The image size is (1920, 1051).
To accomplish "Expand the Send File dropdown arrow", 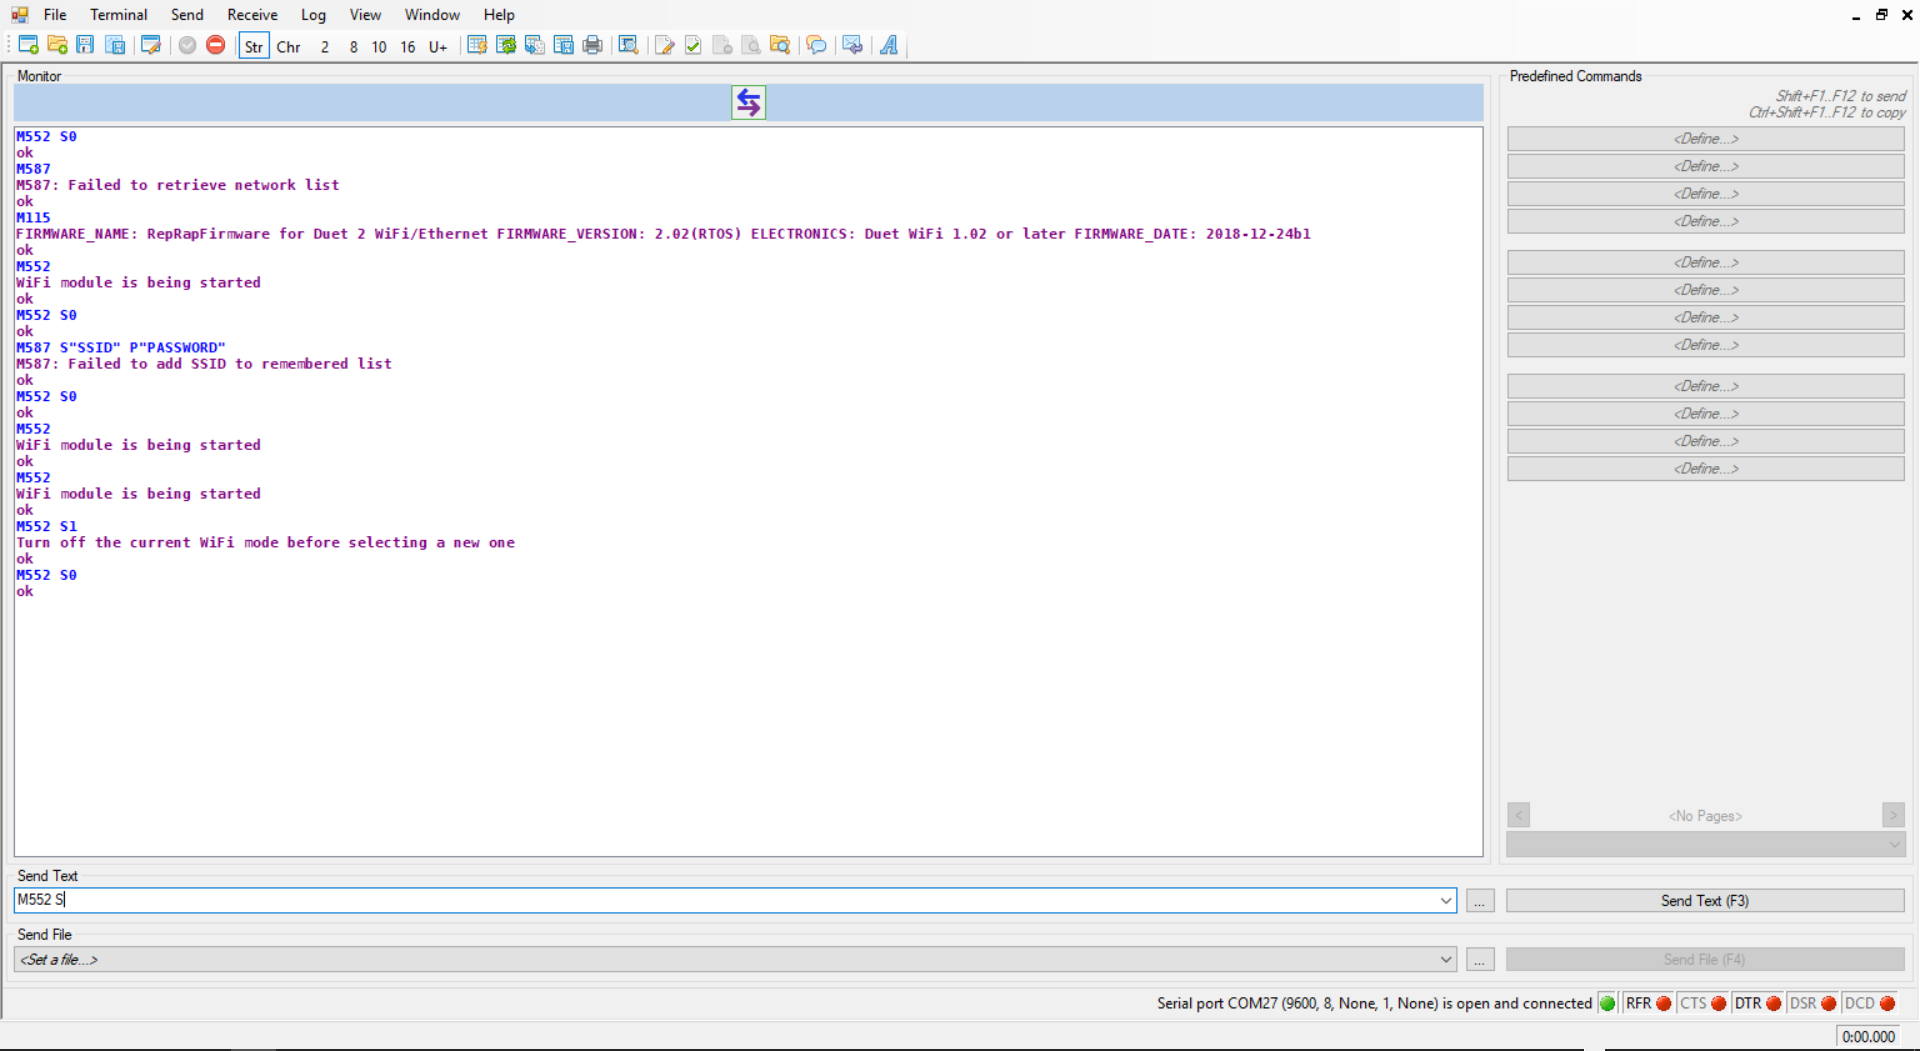I will pyautogui.click(x=1445, y=959).
